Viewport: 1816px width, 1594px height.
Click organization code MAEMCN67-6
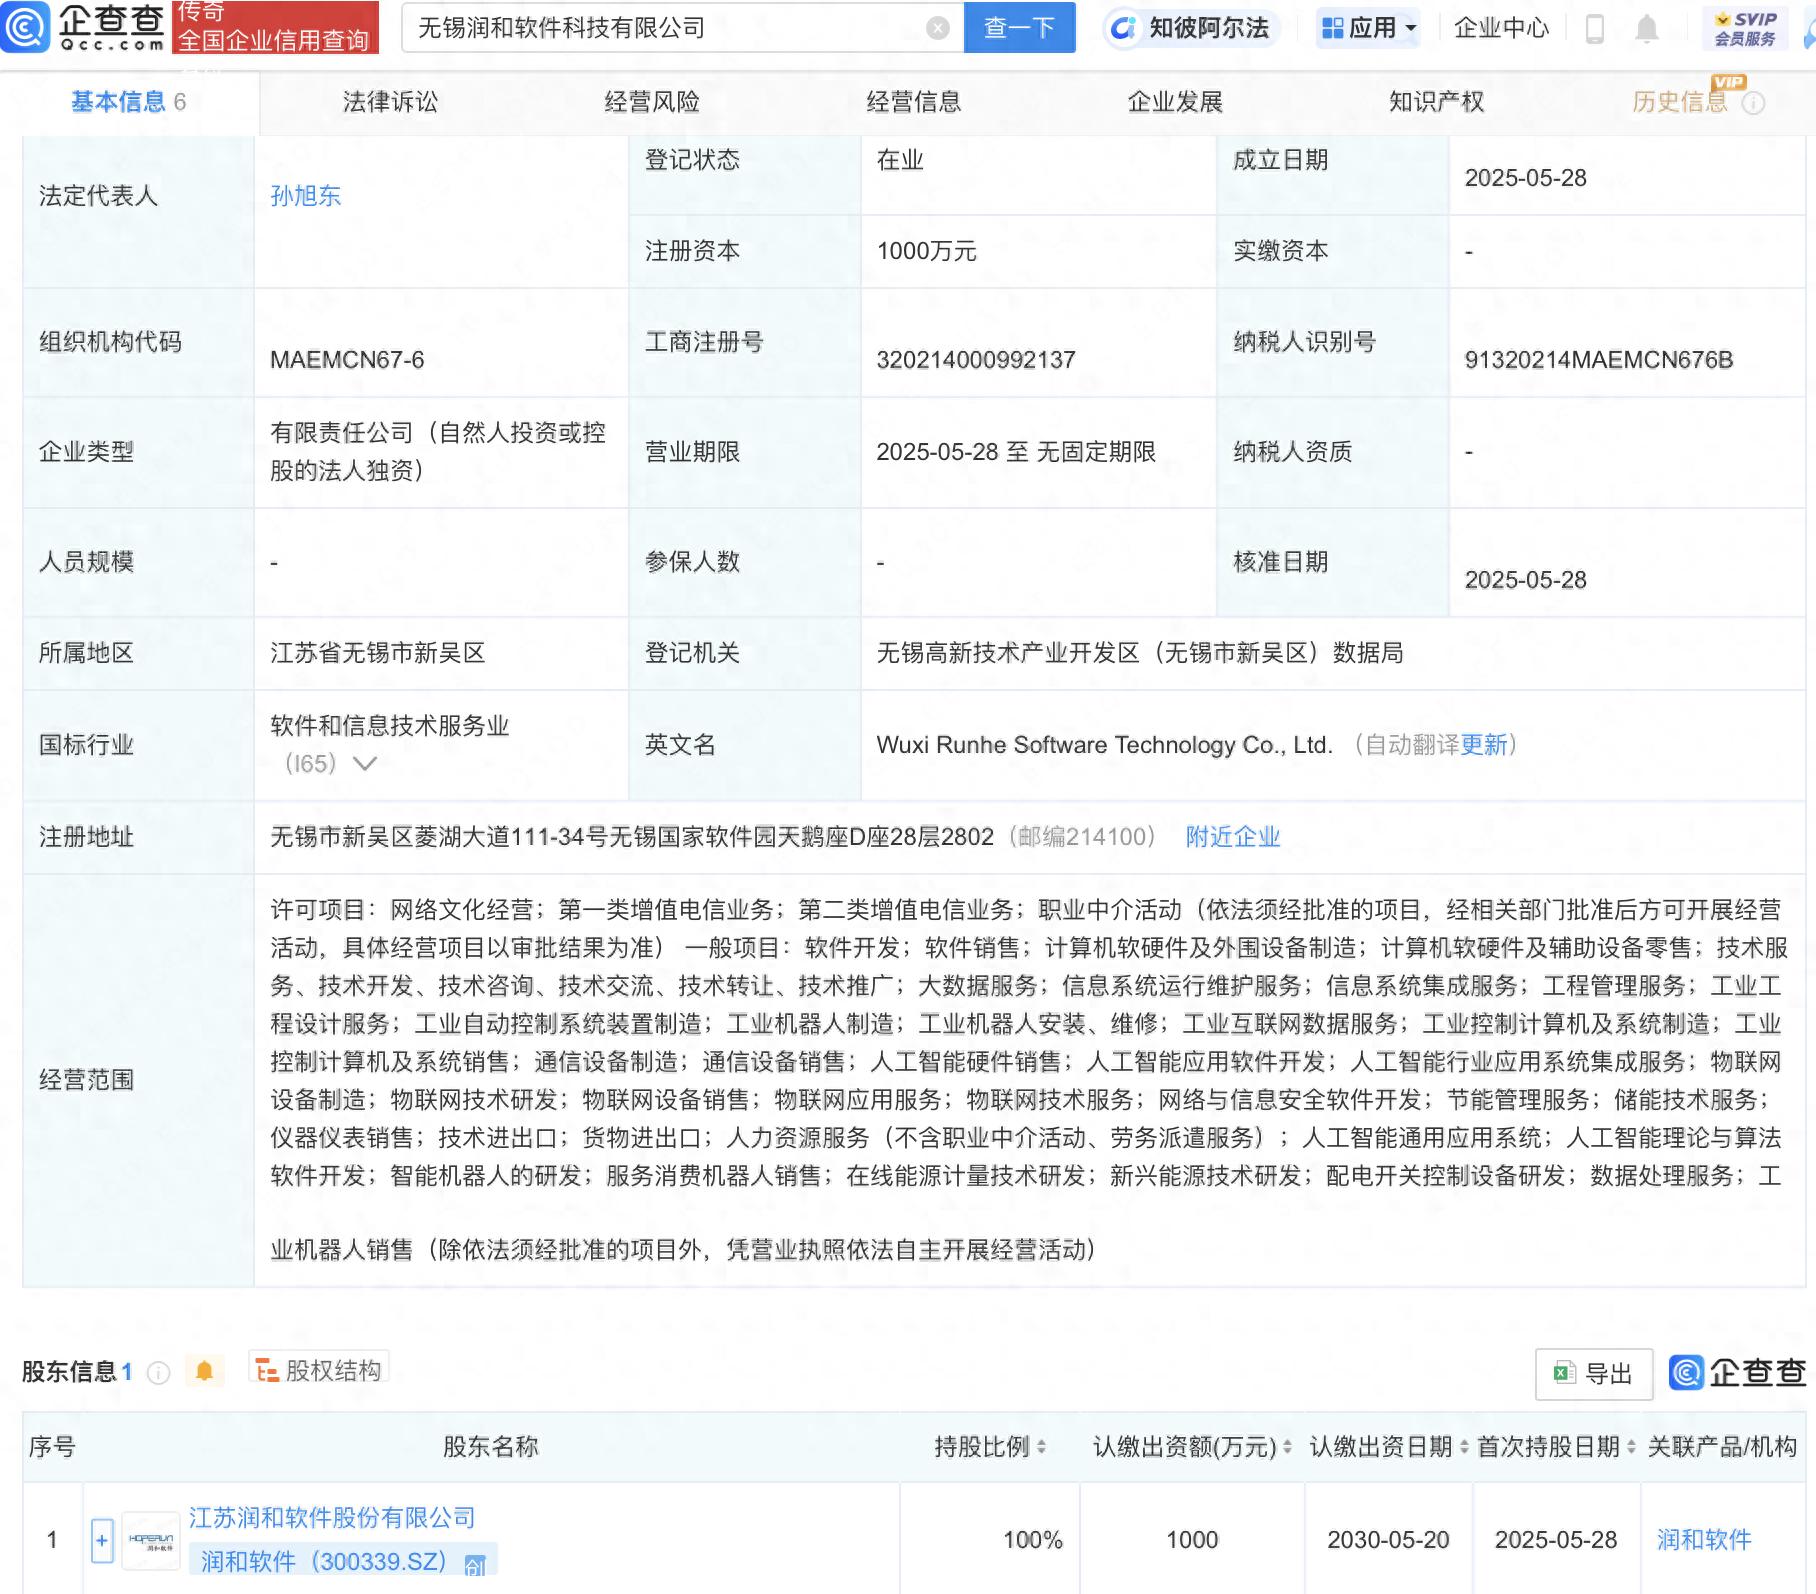pyautogui.click(x=347, y=360)
